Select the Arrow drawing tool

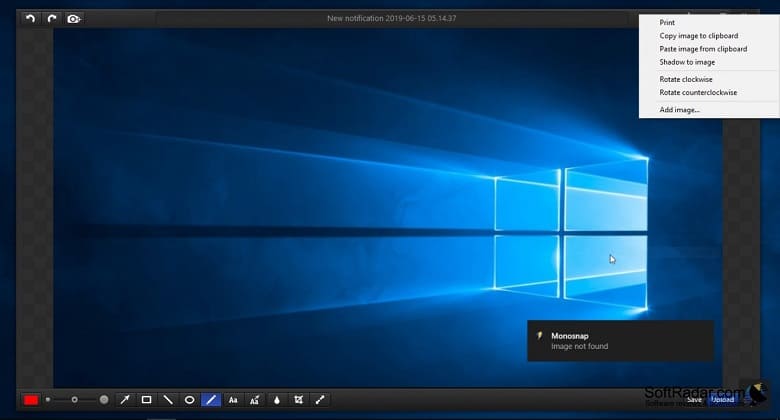point(125,400)
